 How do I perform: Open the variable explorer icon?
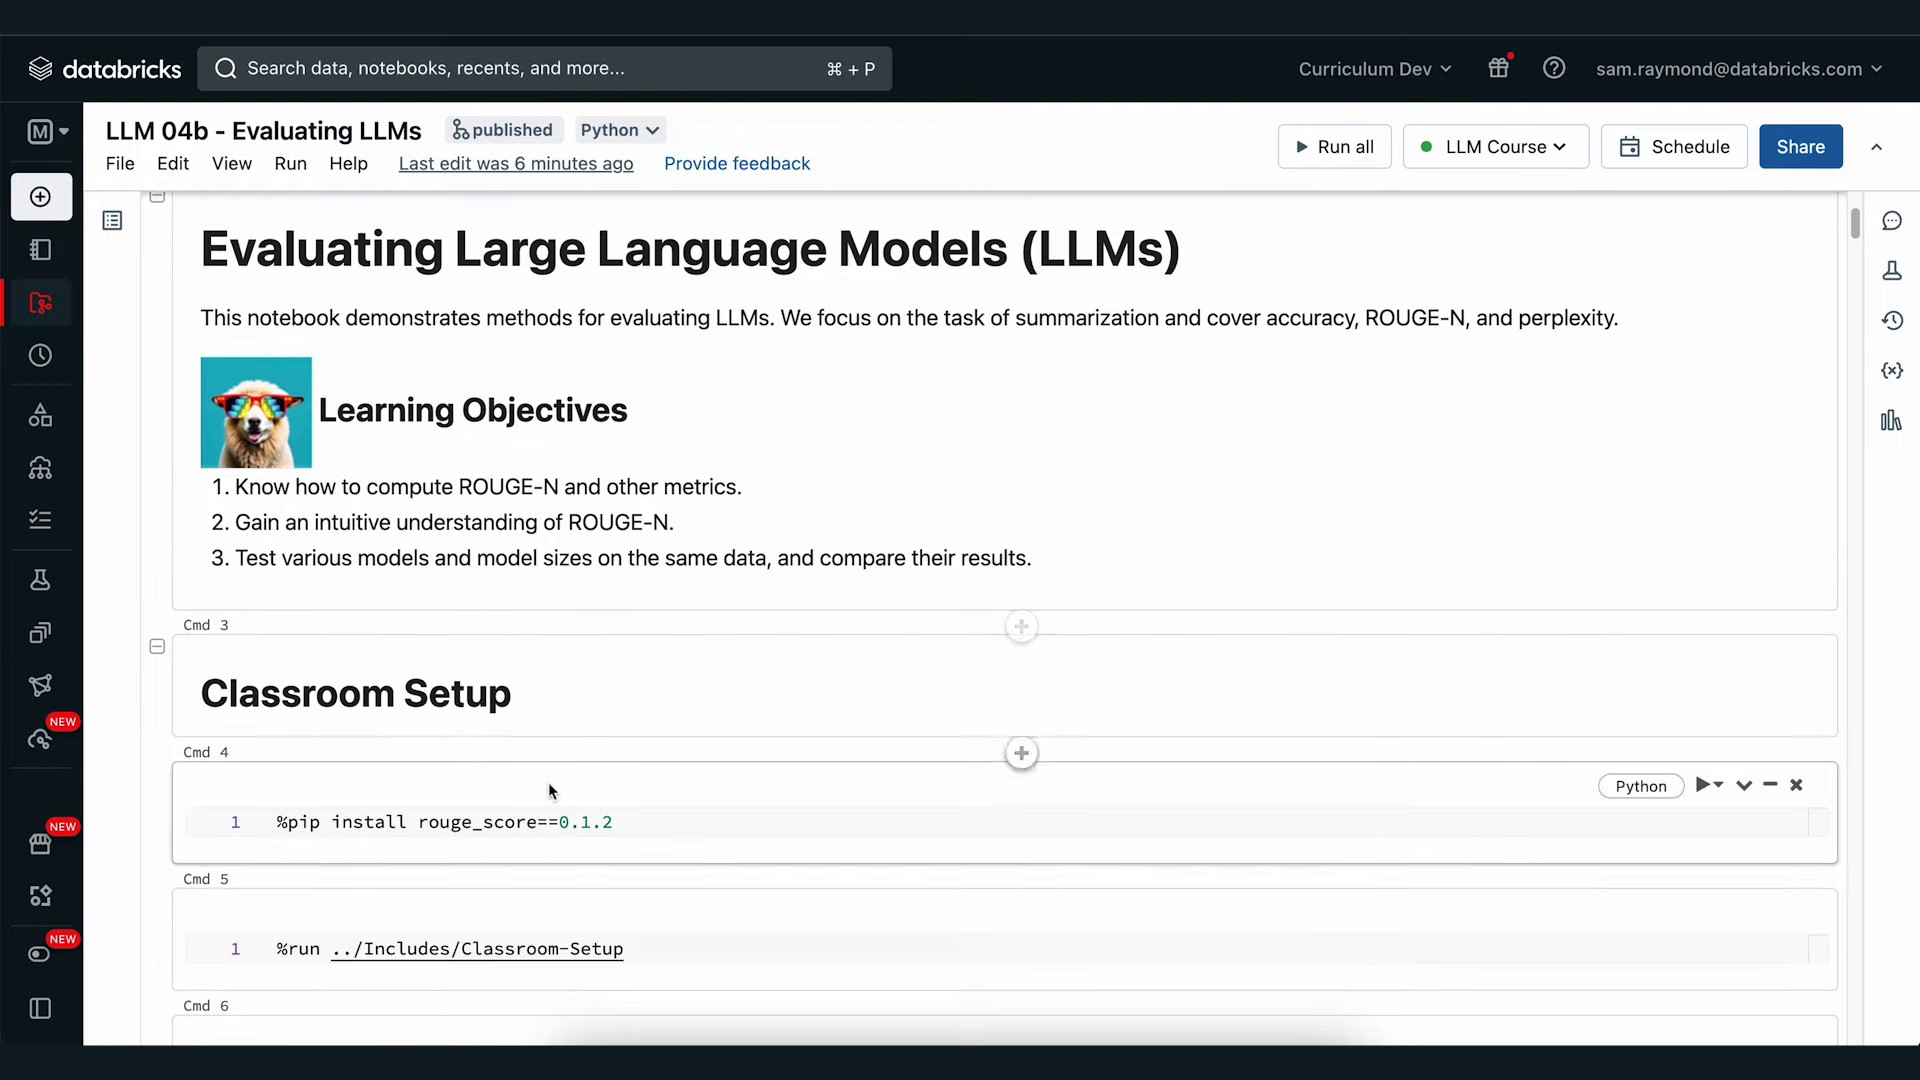(1891, 371)
